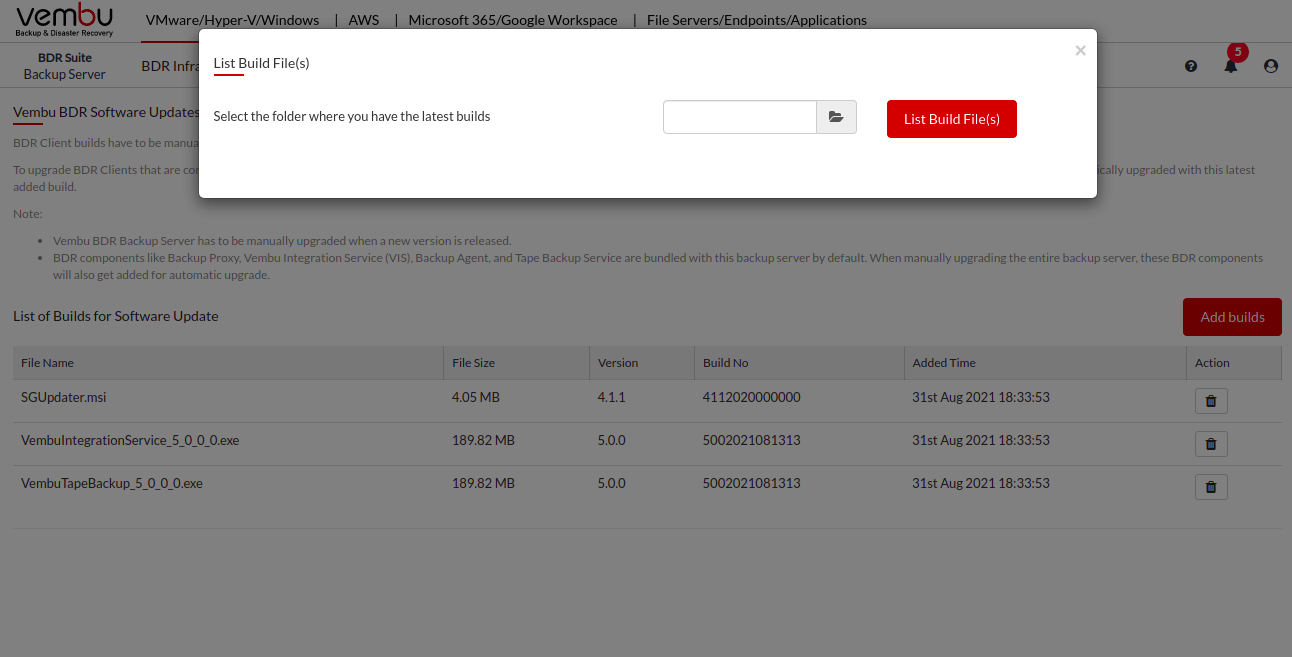Delete the SGUpdater.msi build
This screenshot has width=1292, height=657.
pyautogui.click(x=1211, y=401)
